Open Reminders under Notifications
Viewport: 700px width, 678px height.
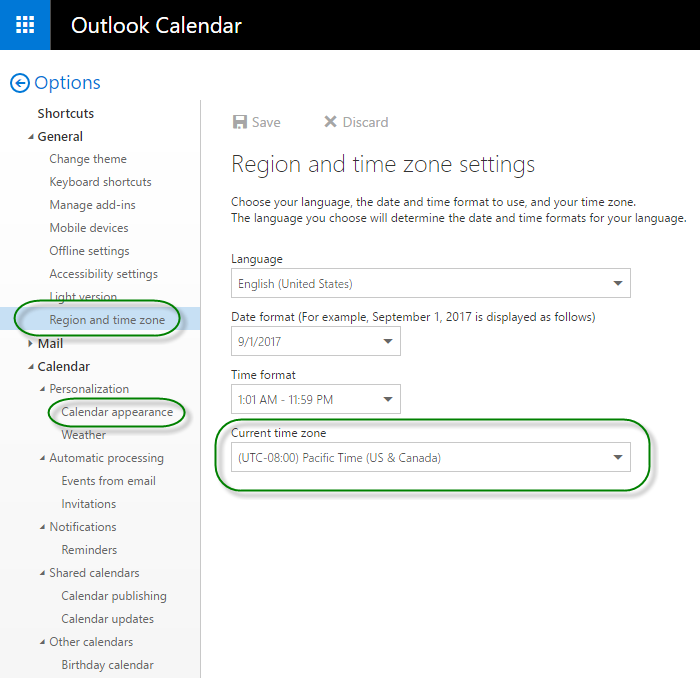pyautogui.click(x=89, y=550)
